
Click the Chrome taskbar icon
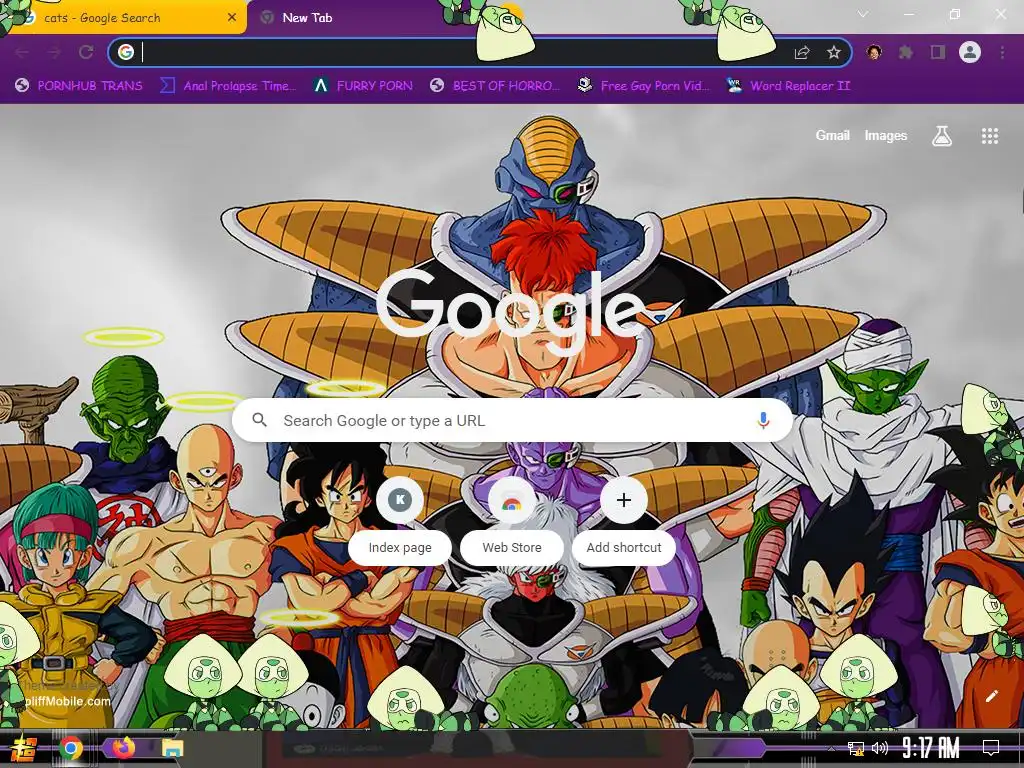pyautogui.click(x=71, y=748)
